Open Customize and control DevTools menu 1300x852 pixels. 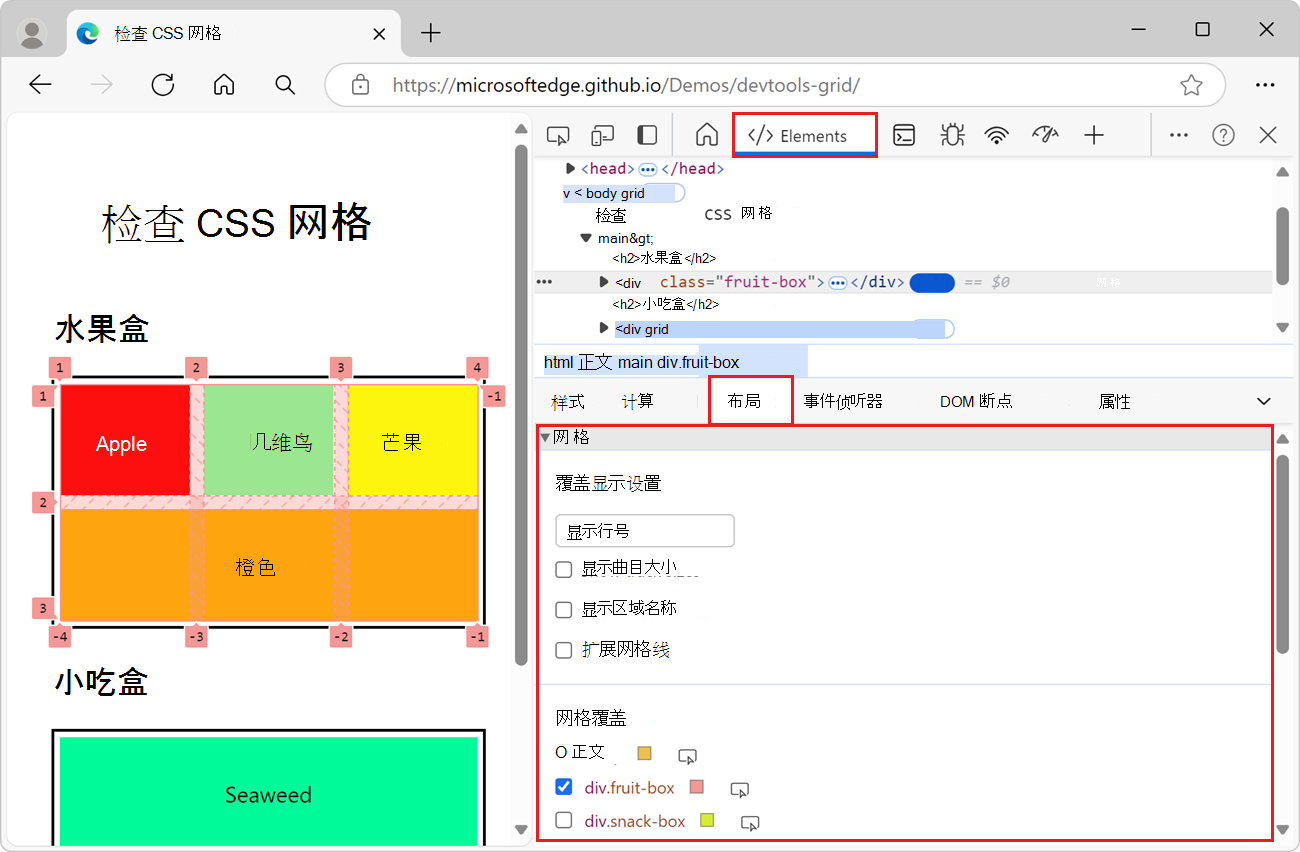(x=1179, y=136)
